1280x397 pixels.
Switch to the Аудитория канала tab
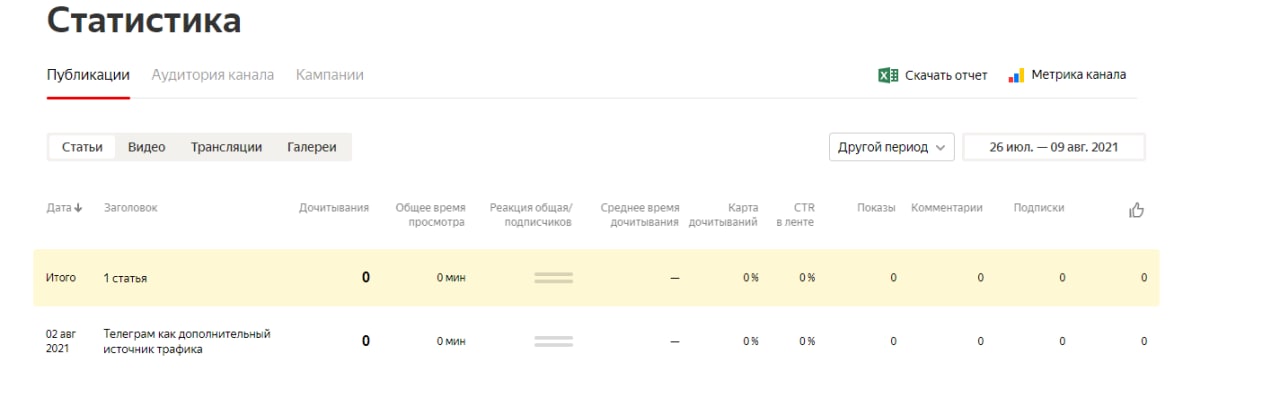(212, 75)
